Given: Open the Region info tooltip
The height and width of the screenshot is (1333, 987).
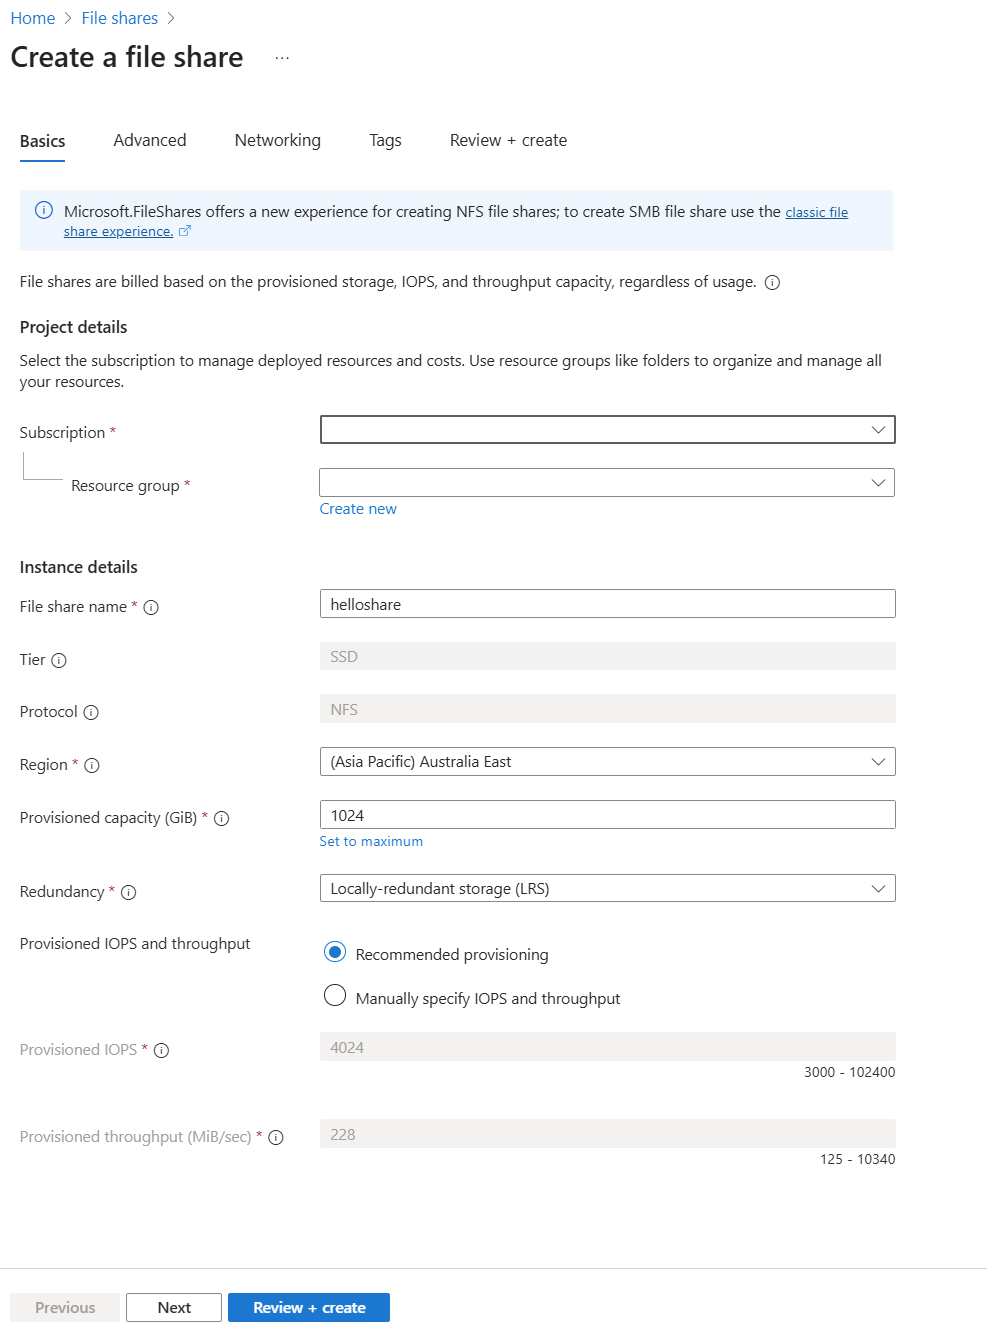Looking at the screenshot, I should pyautogui.click(x=92, y=765).
